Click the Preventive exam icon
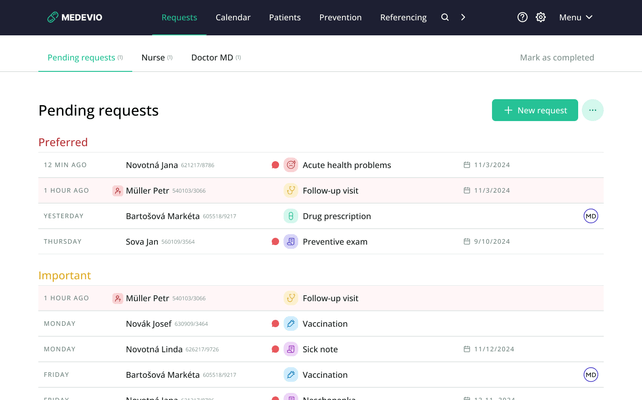The image size is (642, 400). click(x=291, y=241)
